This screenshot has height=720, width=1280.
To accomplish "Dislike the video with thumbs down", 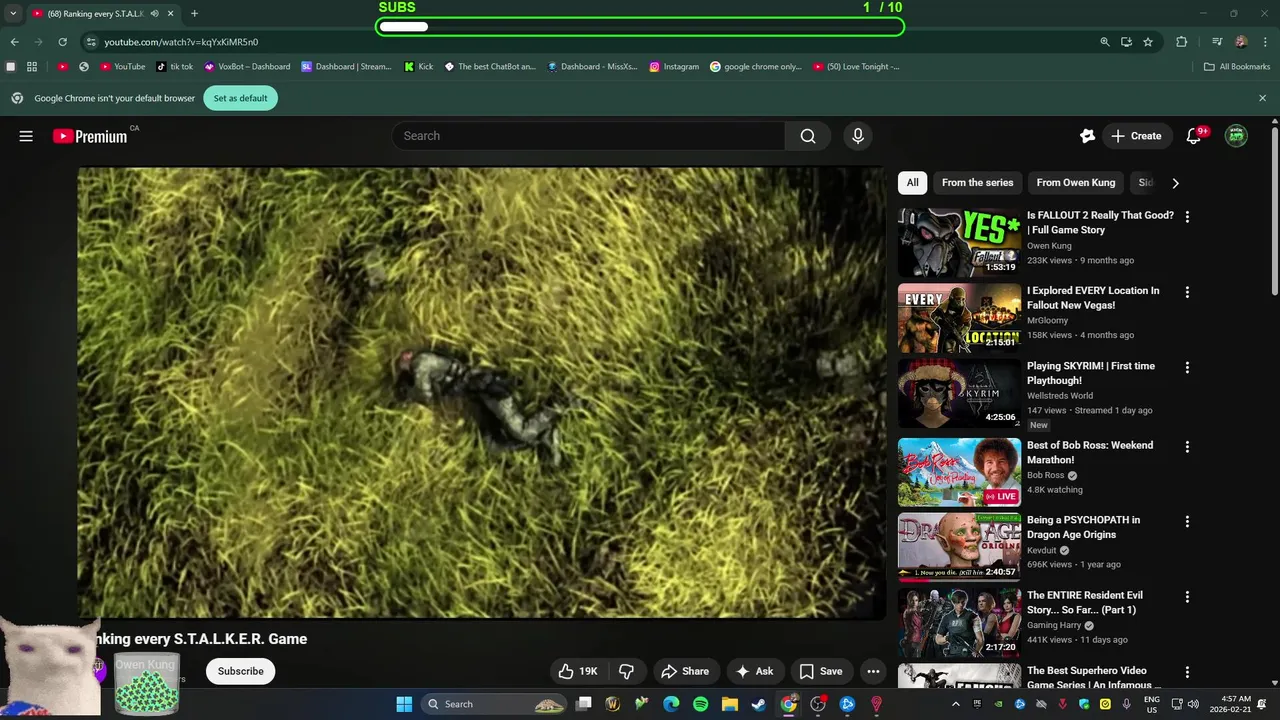I will [x=627, y=671].
